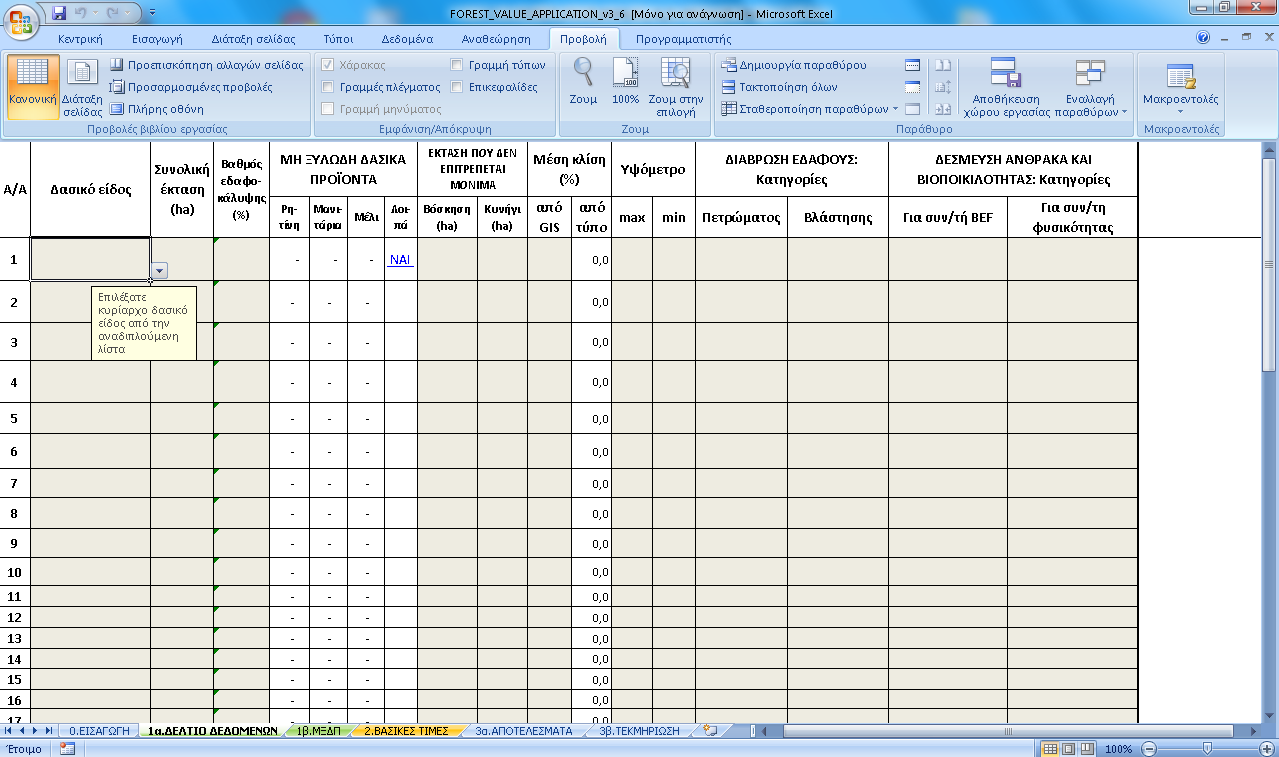Click Πετρώματος column header
Image resolution: width=1279 pixels, height=757 pixels.
[x=741, y=217]
